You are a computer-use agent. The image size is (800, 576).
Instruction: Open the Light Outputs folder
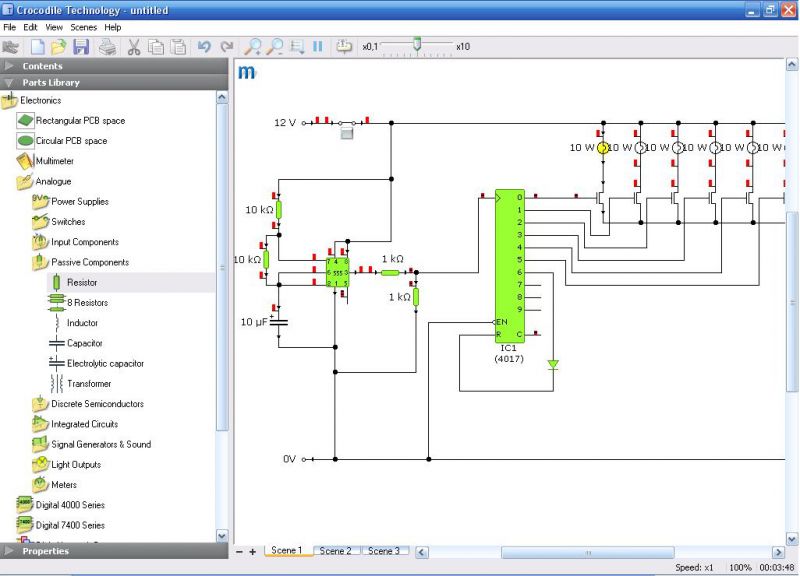pyautogui.click(x=67, y=464)
